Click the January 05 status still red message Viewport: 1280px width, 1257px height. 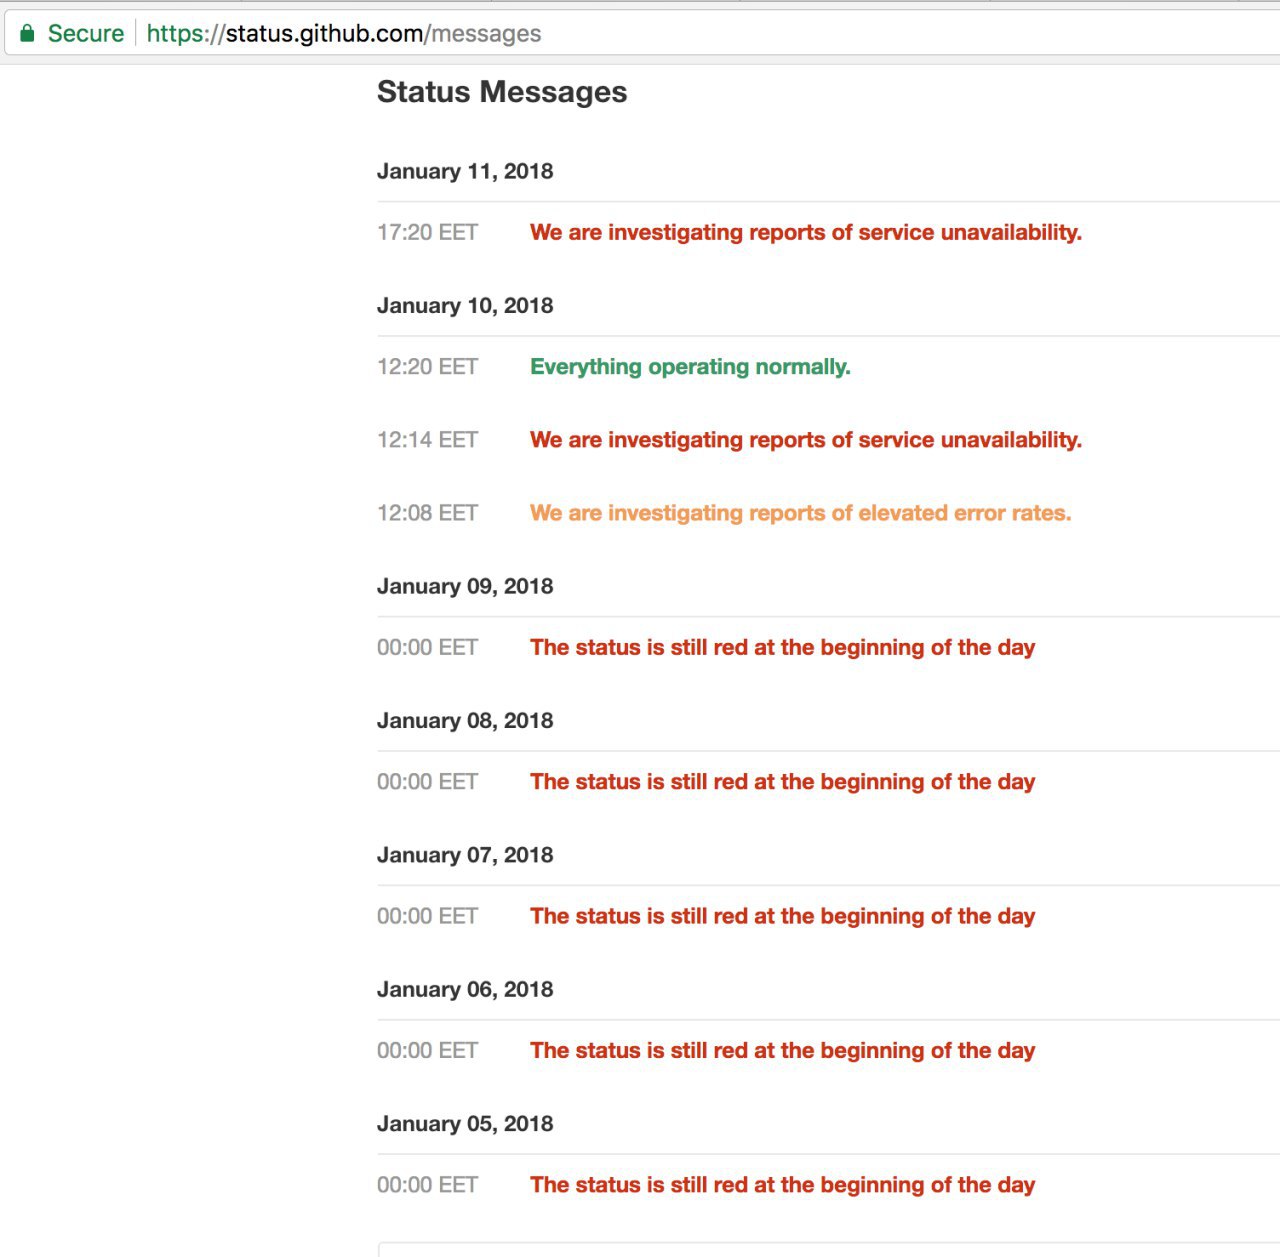click(x=782, y=1185)
